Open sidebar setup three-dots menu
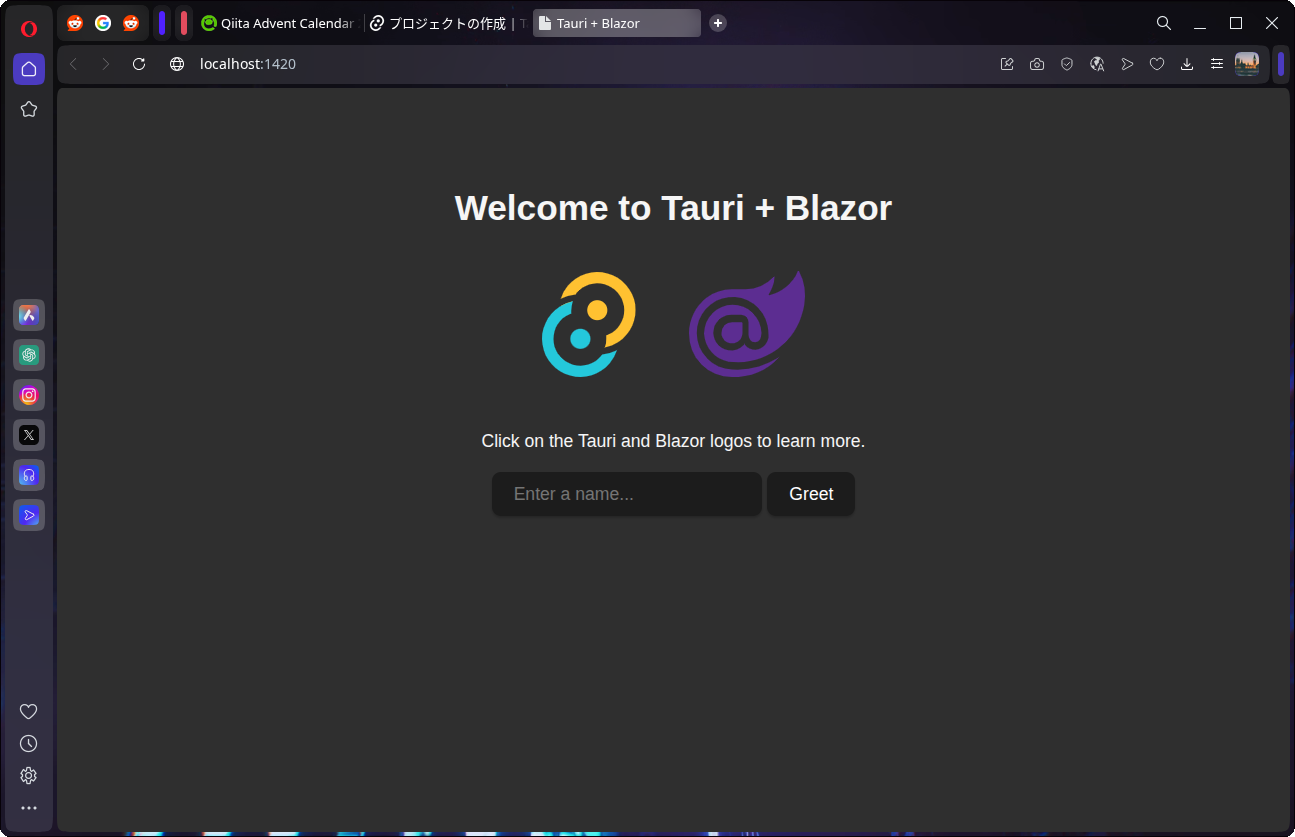Viewport: 1295px width, 837px height. (x=29, y=807)
